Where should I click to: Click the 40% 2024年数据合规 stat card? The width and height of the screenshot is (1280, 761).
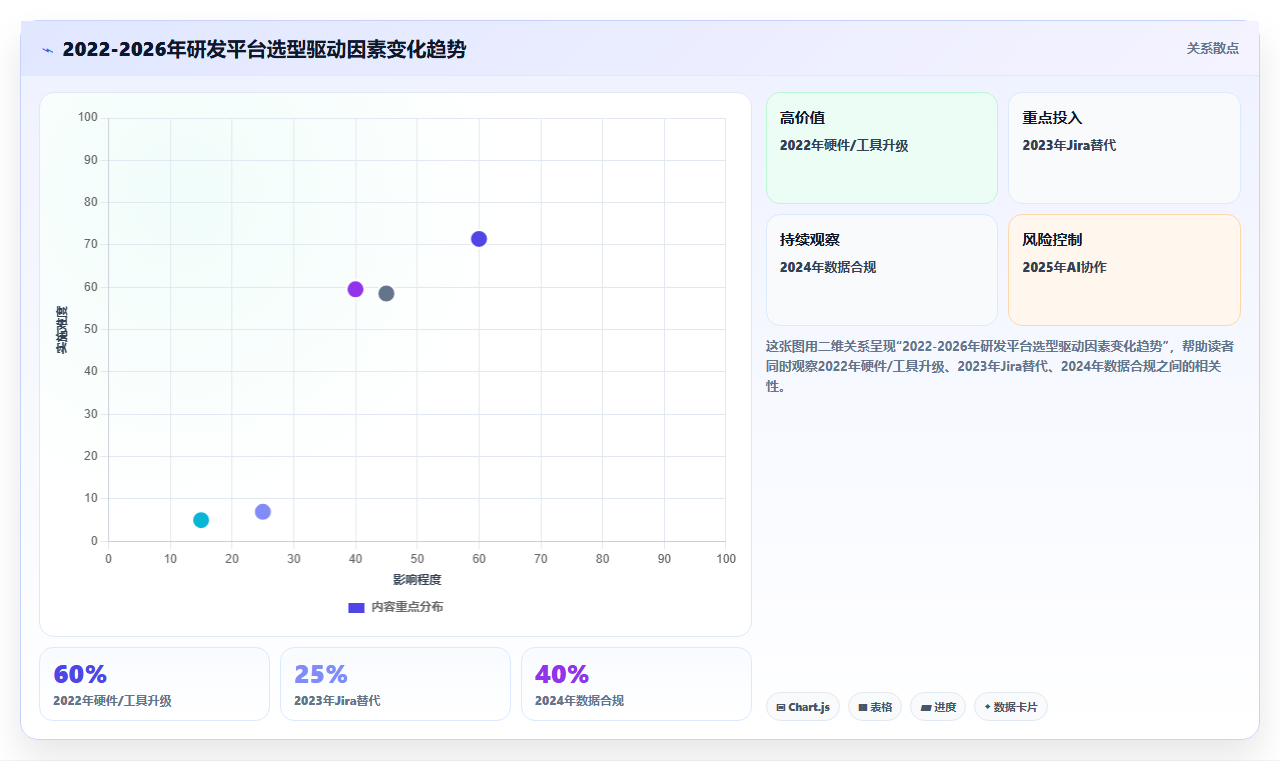tap(636, 684)
